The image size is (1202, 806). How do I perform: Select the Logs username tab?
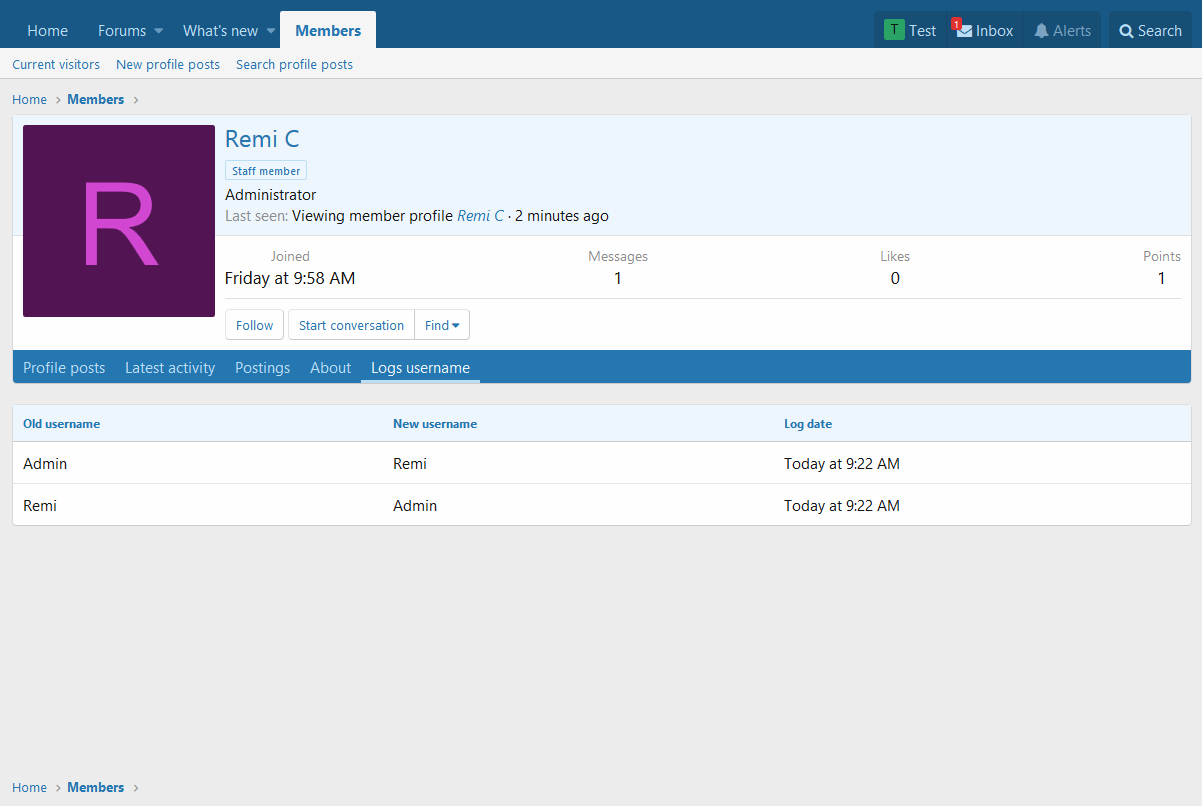(420, 368)
